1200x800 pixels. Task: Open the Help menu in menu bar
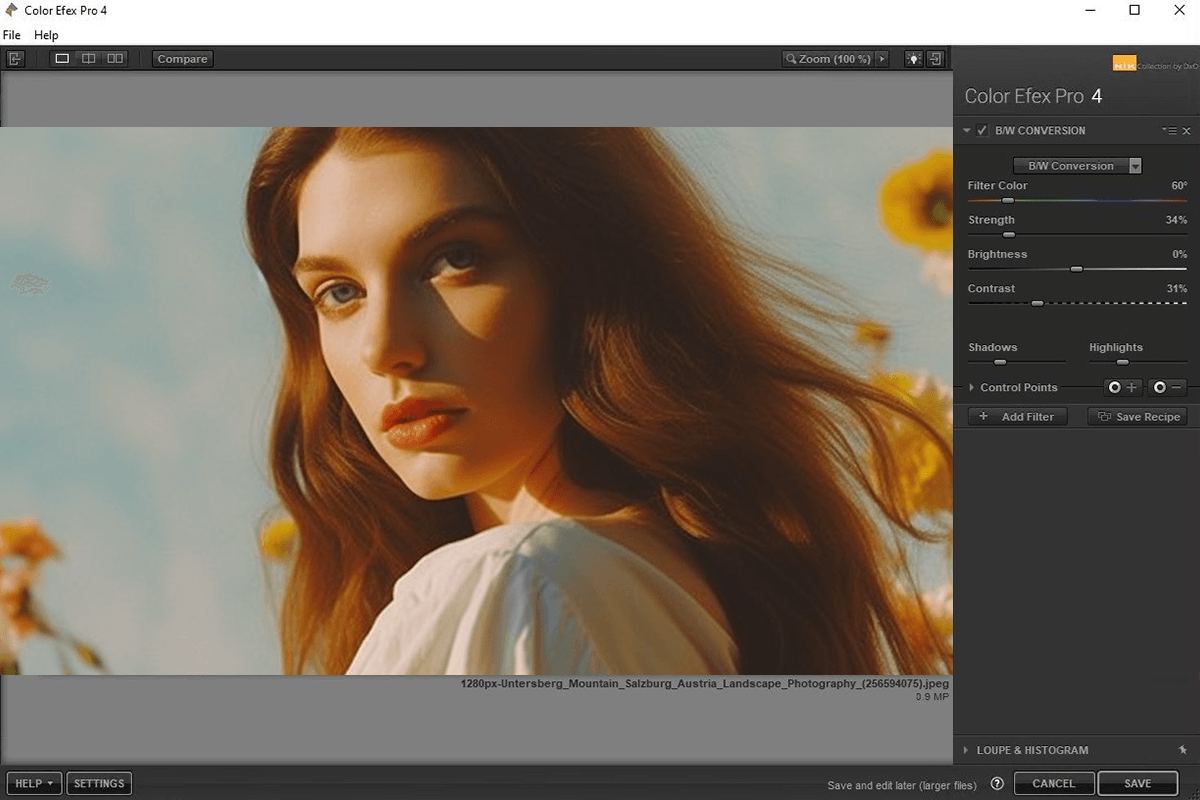click(46, 34)
